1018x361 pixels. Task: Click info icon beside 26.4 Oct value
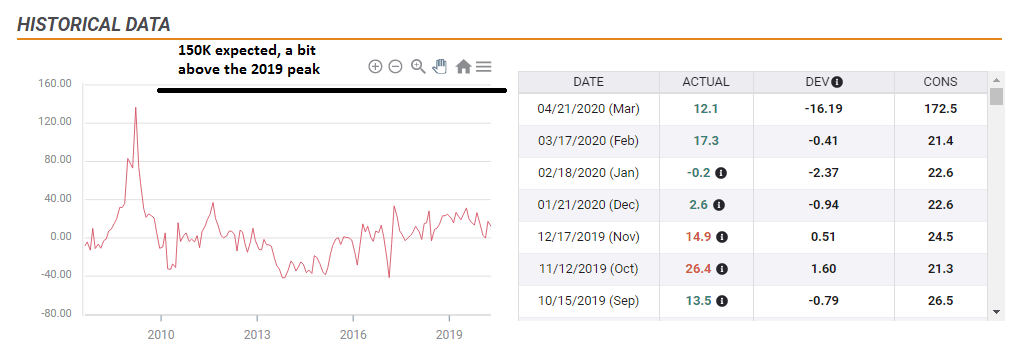722,269
